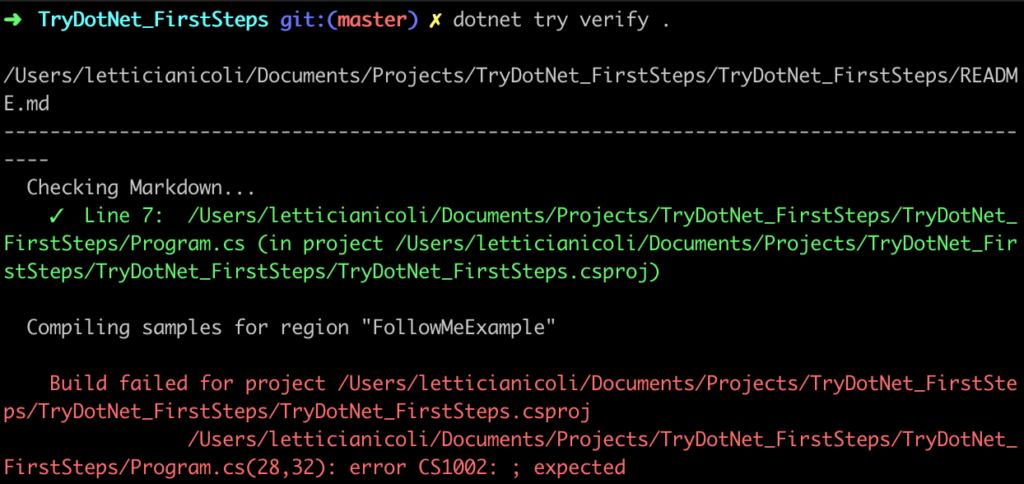Click the green prompt arrow icon
Screen dimensions: 1024x484
[14, 20]
